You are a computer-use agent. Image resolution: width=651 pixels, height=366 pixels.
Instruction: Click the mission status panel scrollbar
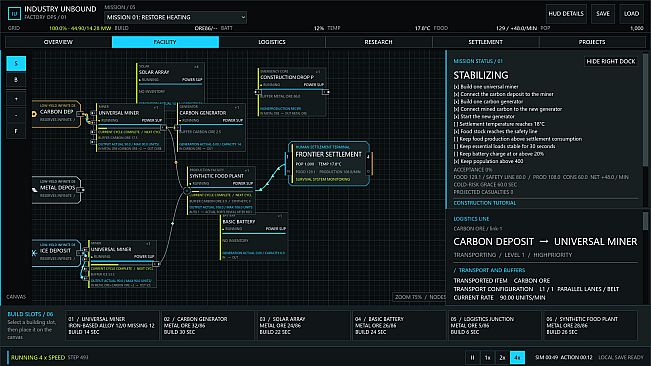click(645, 110)
